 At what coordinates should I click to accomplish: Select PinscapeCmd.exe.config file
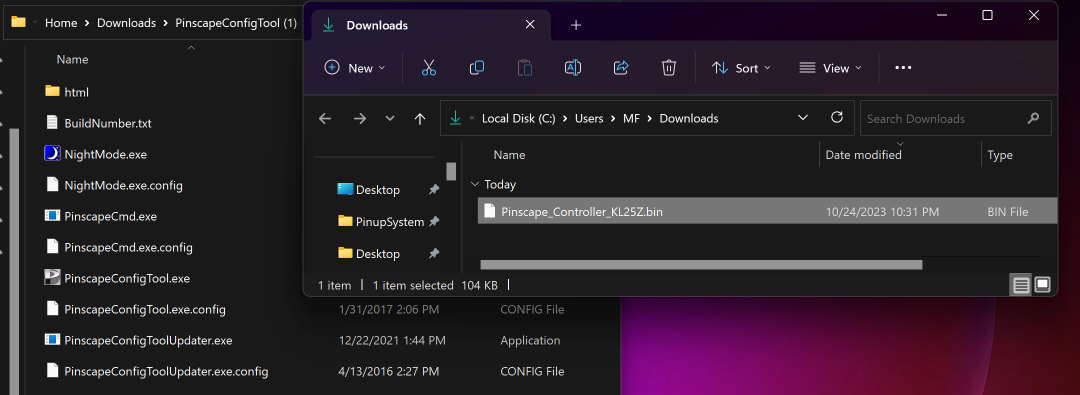coord(128,247)
